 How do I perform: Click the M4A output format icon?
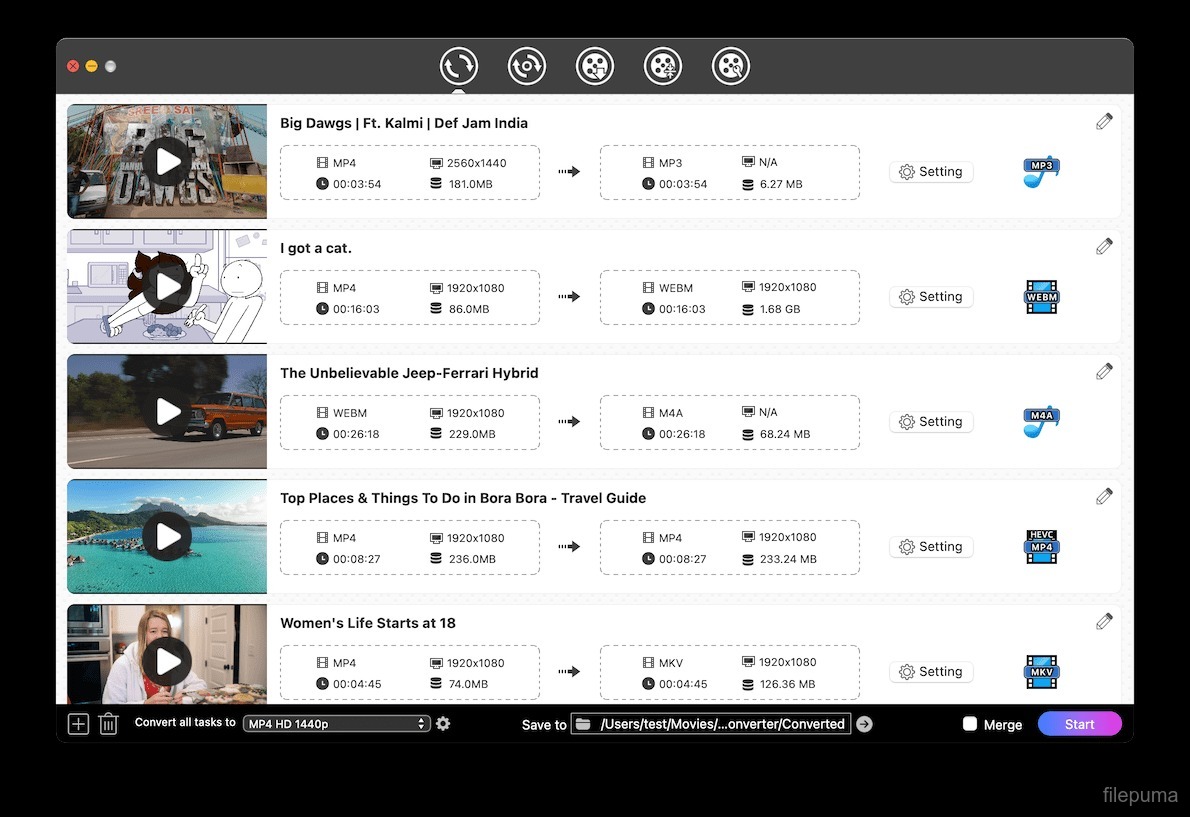tap(1041, 422)
